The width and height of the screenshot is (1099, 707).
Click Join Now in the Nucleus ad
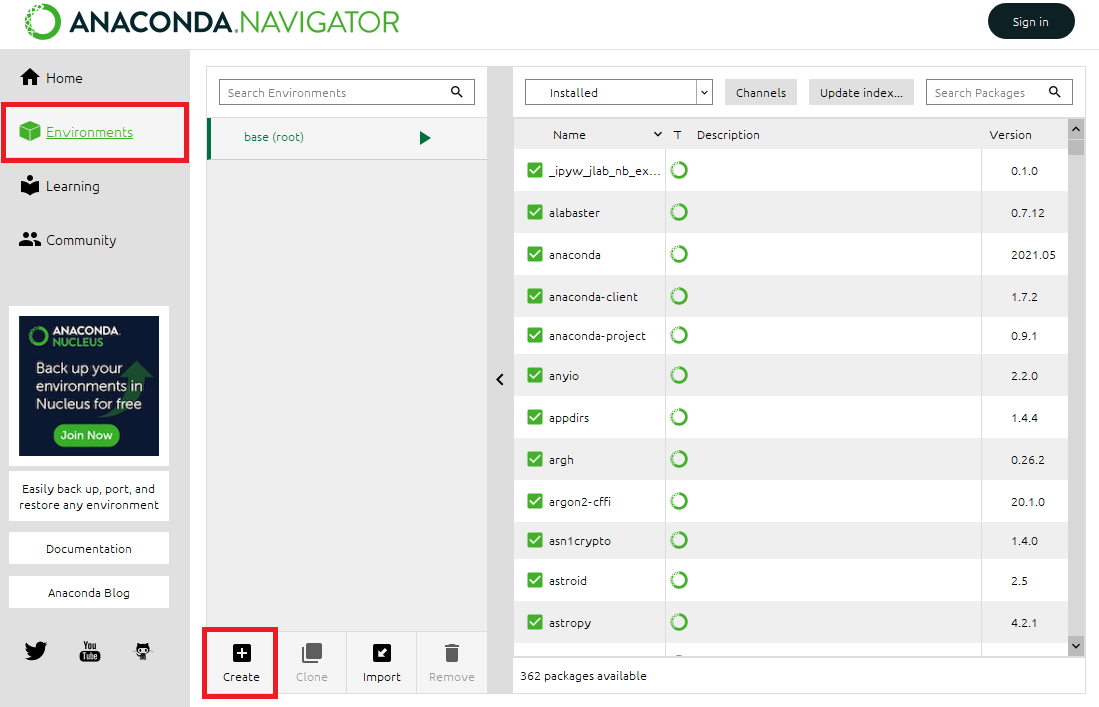pyautogui.click(x=86, y=435)
